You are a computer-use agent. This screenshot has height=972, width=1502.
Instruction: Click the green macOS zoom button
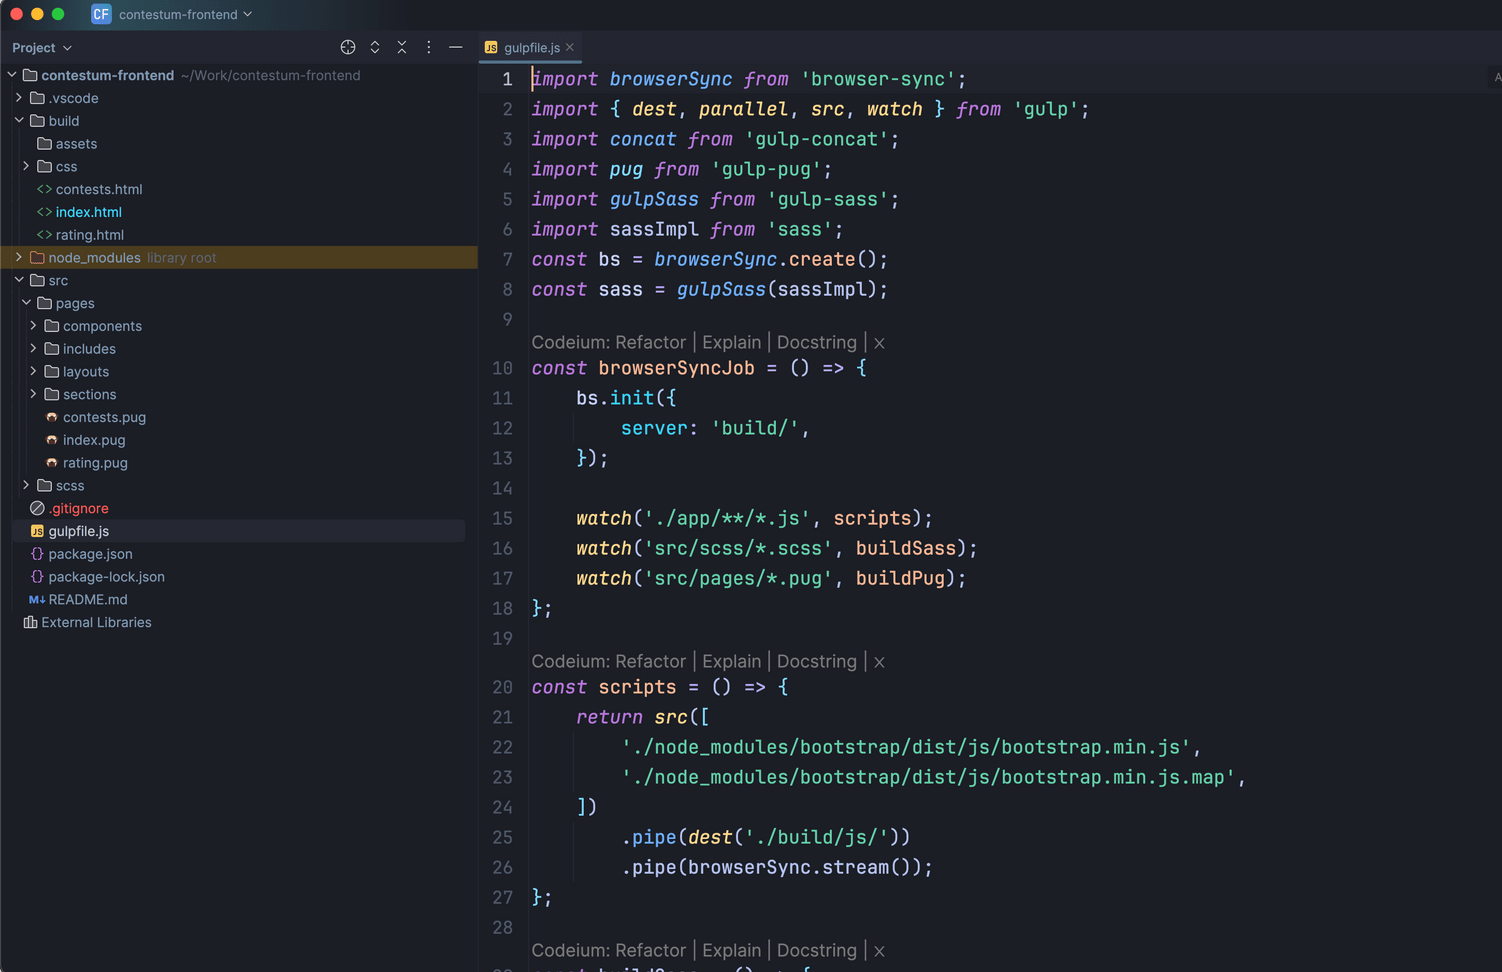point(58,14)
